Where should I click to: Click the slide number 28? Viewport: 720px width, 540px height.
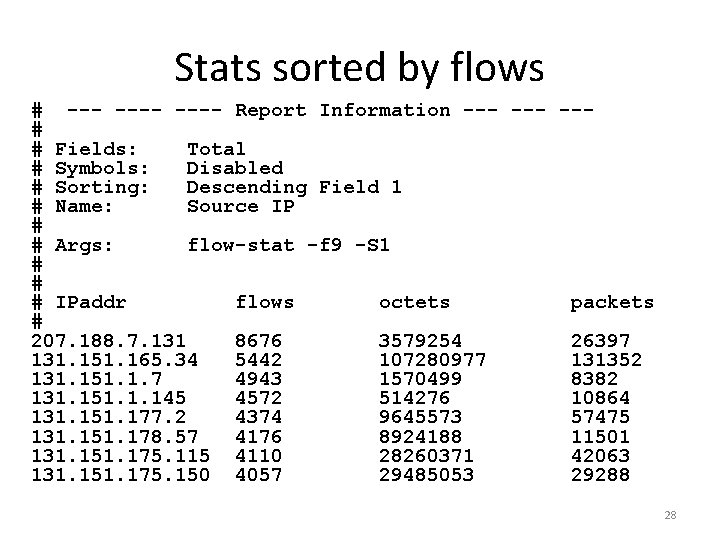tap(670, 515)
